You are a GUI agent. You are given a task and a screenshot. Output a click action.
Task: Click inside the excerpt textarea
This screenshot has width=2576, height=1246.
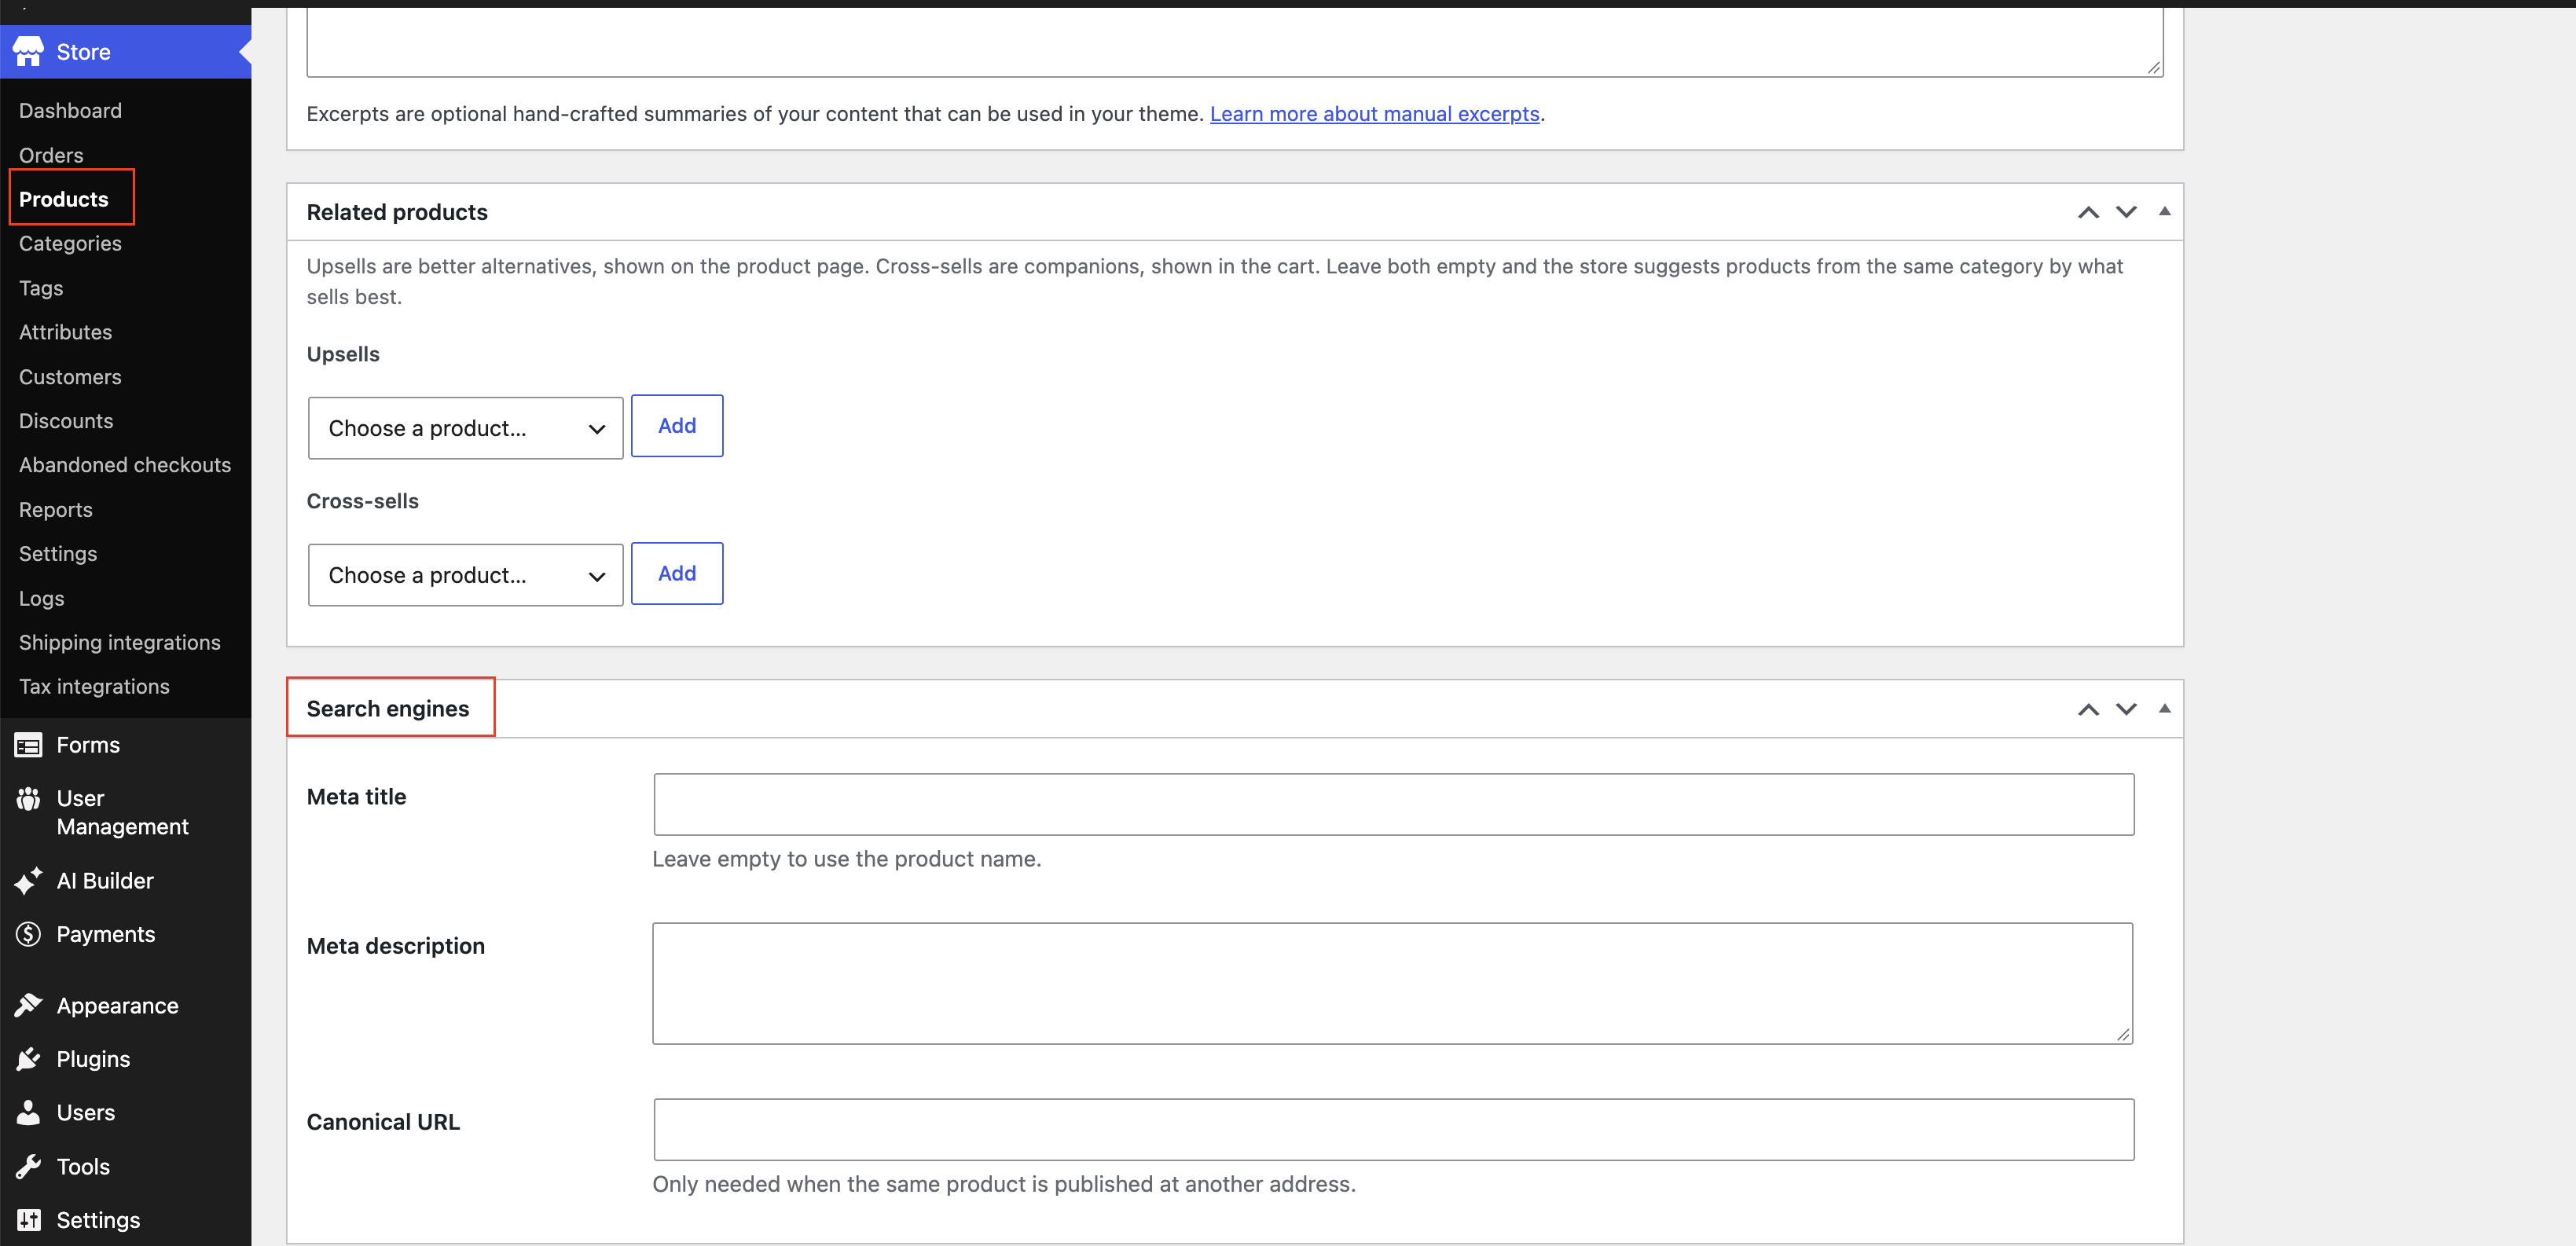point(1234,42)
